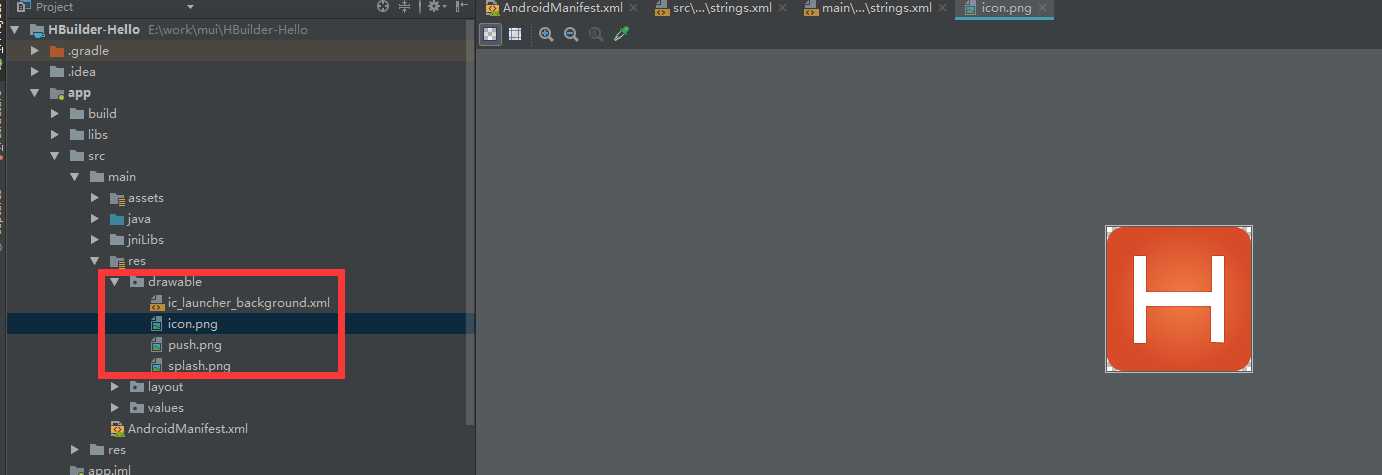Close the src\...\strings.xml tab
1382x475 pixels.
tap(781, 8)
